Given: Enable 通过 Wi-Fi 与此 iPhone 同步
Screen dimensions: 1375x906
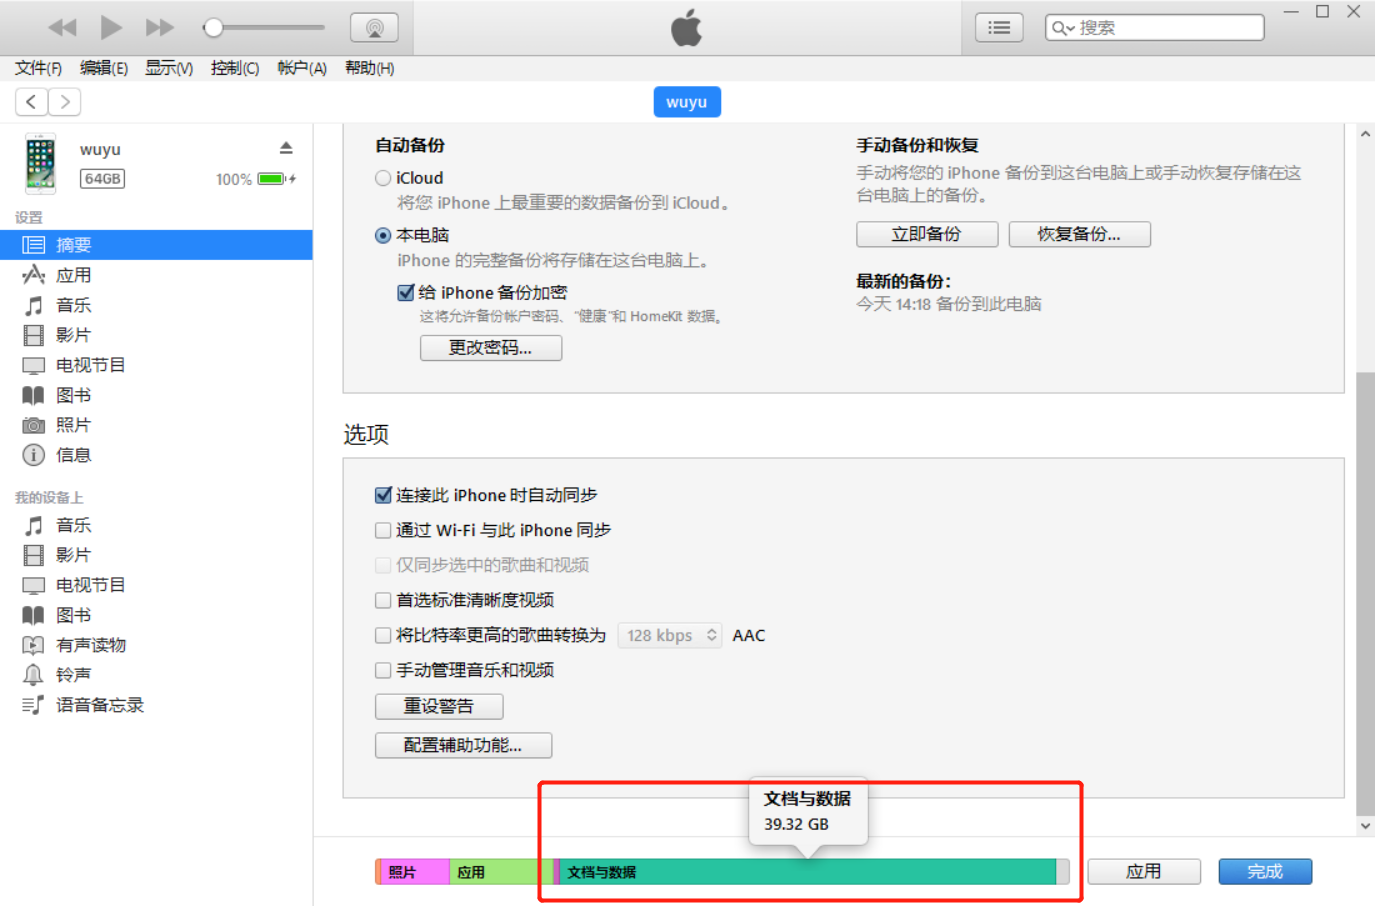Looking at the screenshot, I should 383,530.
